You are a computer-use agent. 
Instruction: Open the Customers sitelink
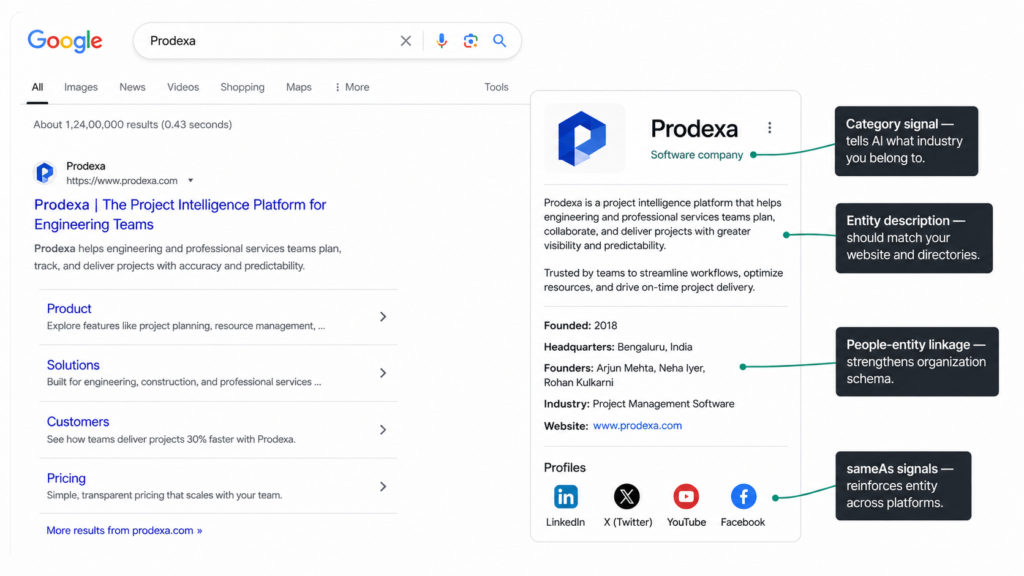coord(78,422)
